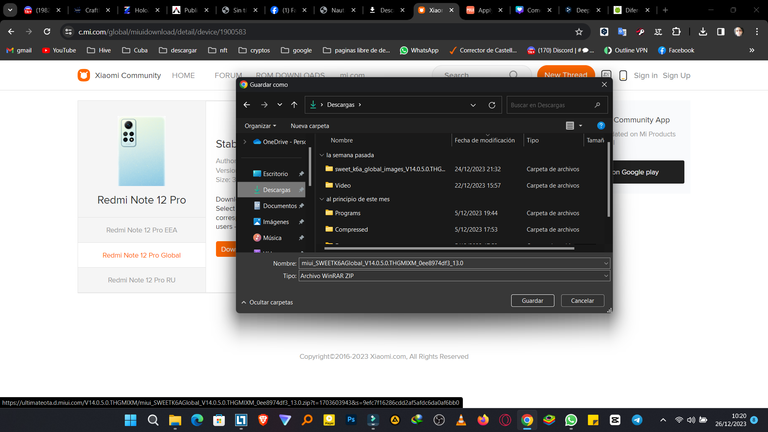Click Ocultar carpetas to hide folders
The image size is (768, 432).
[267, 302]
